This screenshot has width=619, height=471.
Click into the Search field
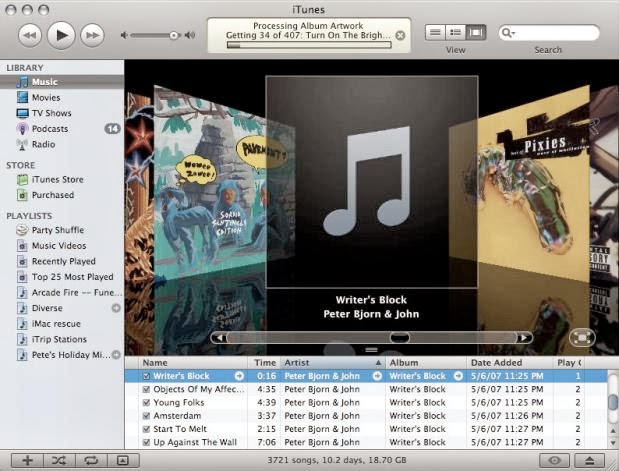point(549,33)
